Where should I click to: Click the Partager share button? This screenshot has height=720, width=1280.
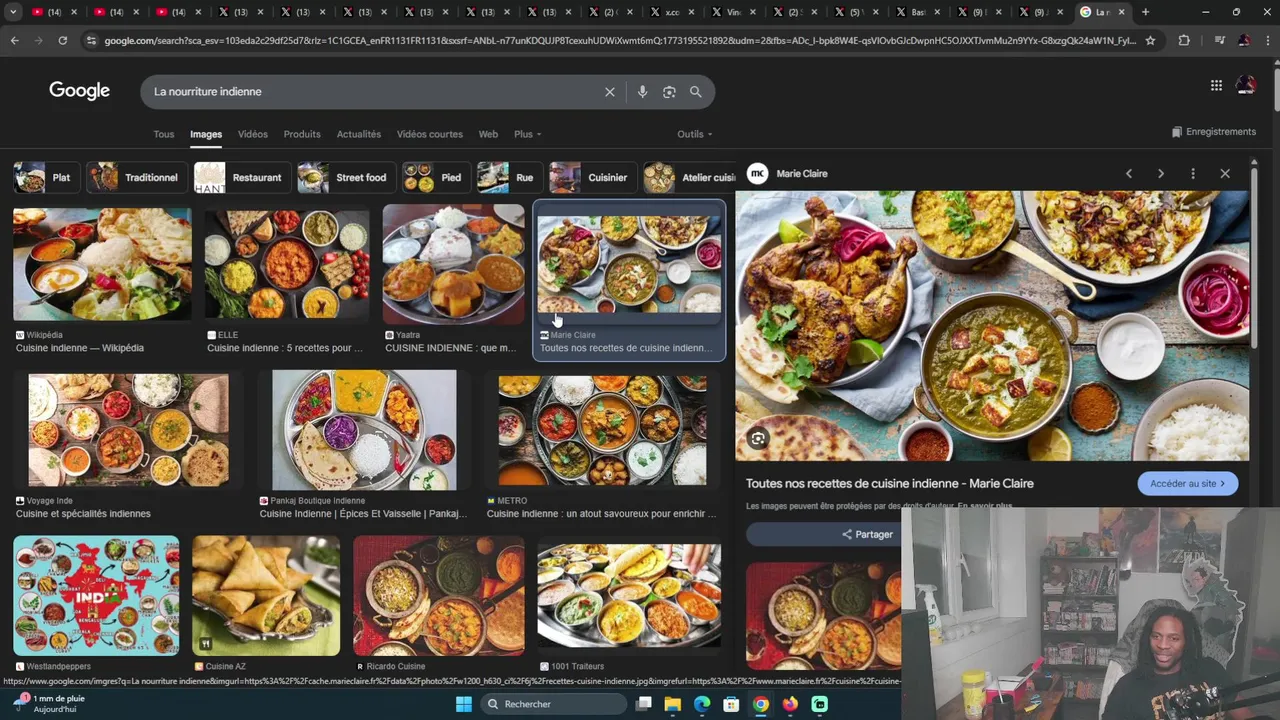point(867,535)
